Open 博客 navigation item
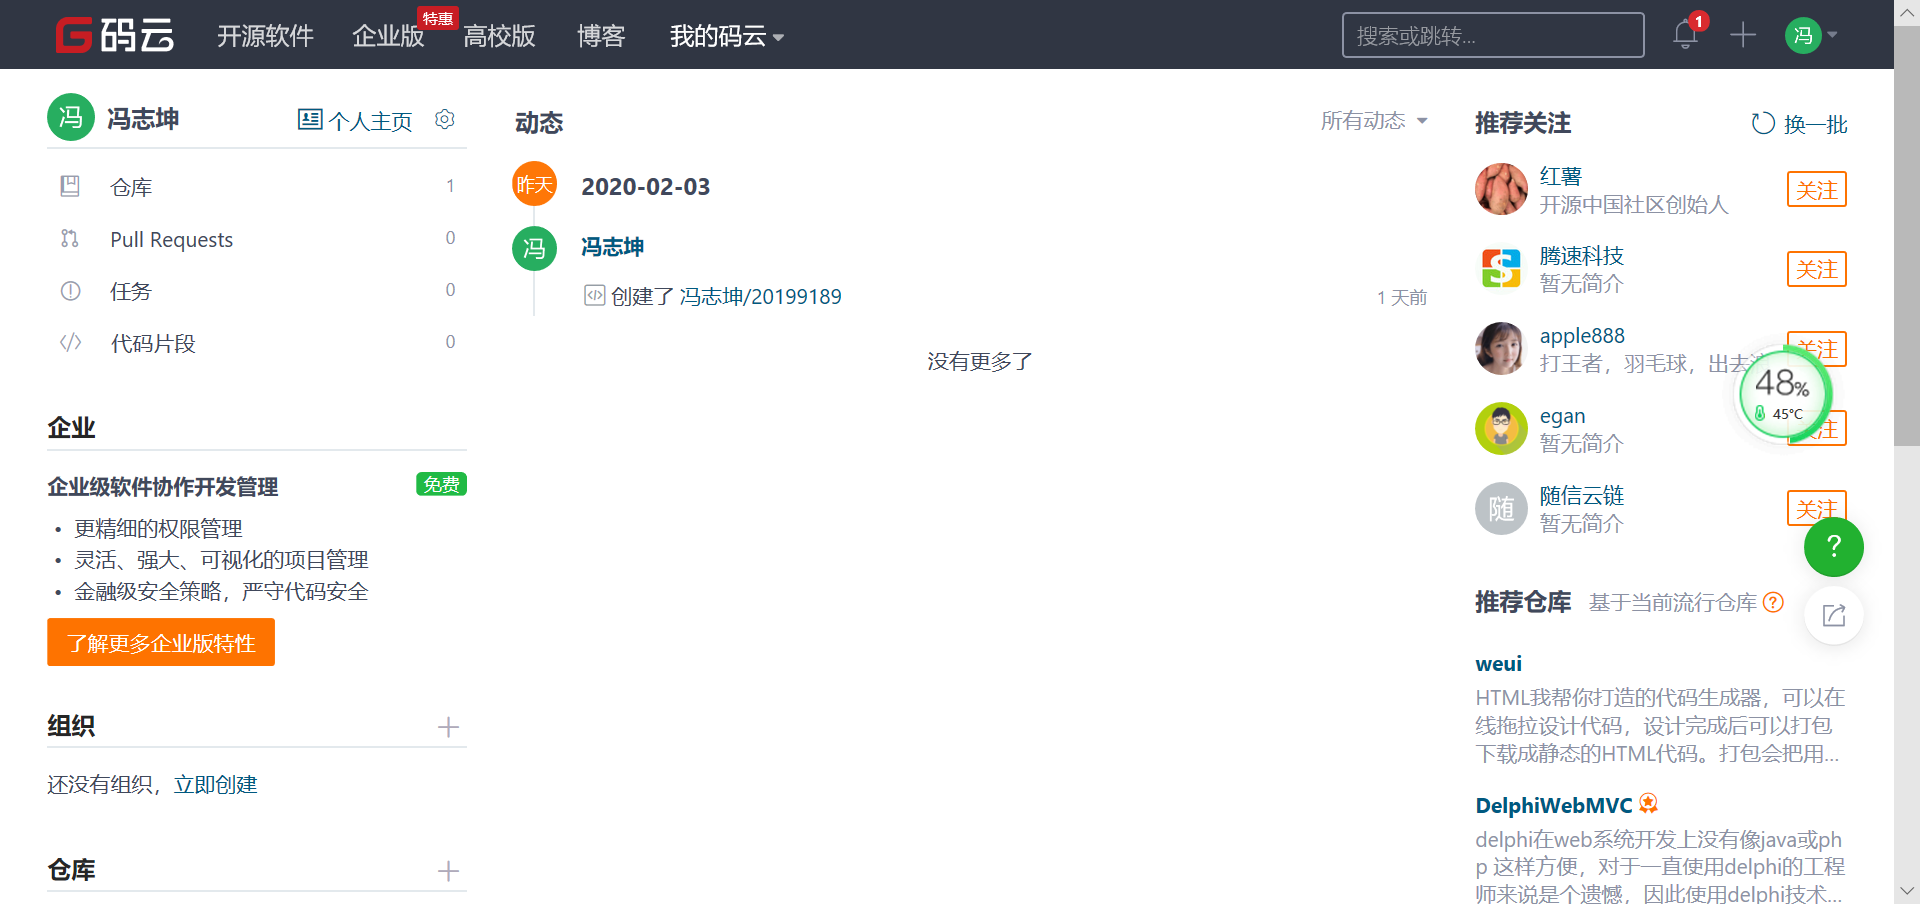1920x904 pixels. (601, 36)
